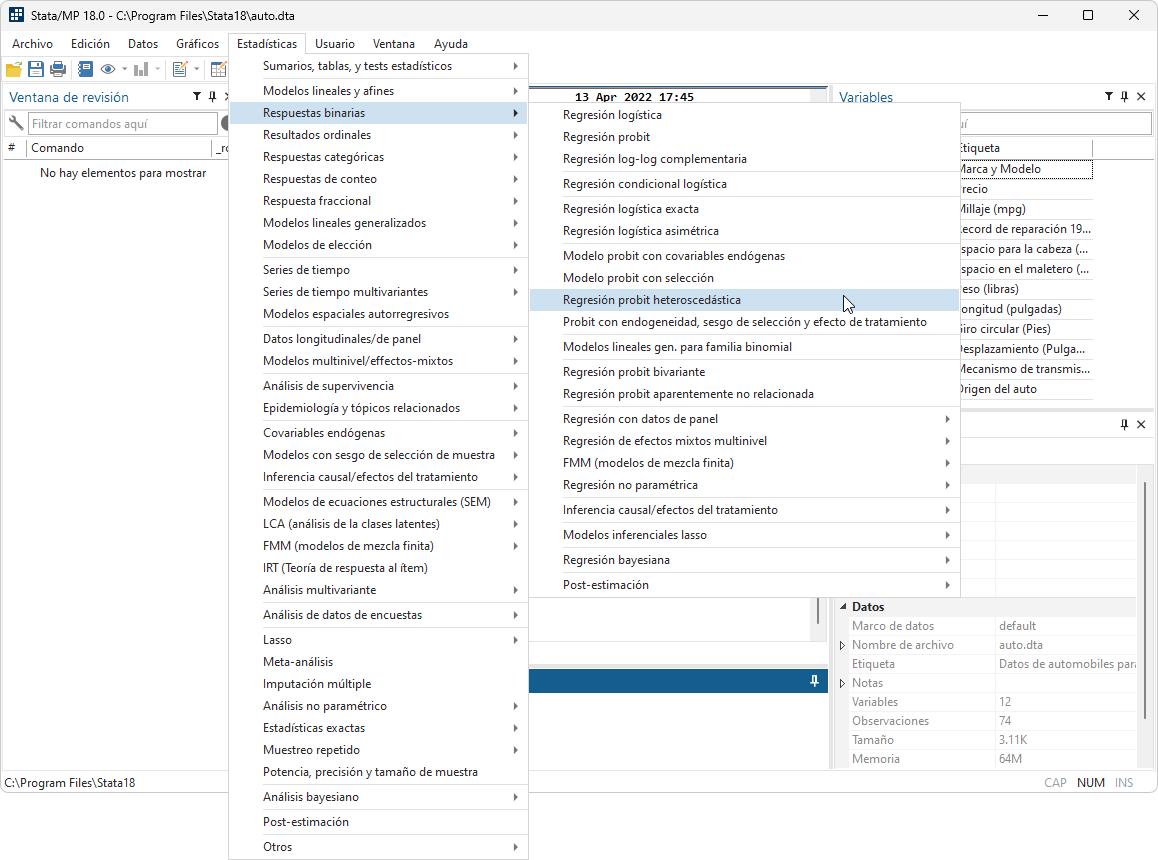This screenshot has width=1158, height=860.
Task: Select Imputación múltiple
Action: pos(379,684)
